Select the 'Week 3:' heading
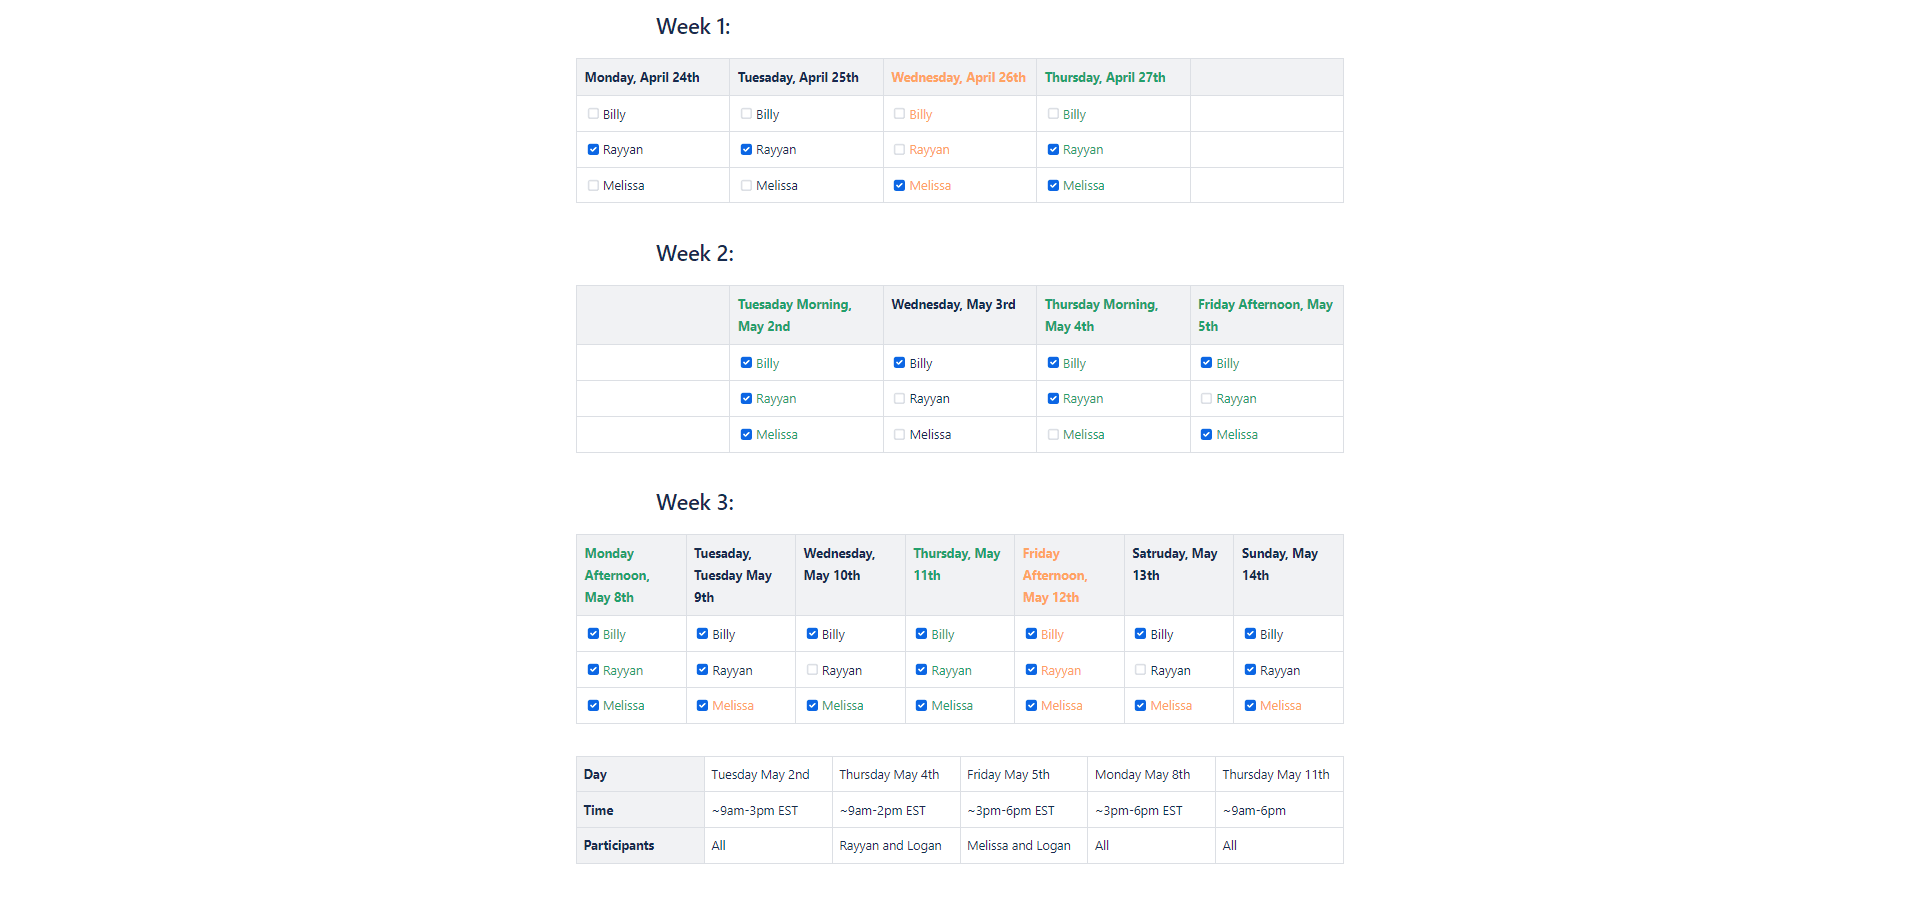Viewport: 1920px width, 898px height. (695, 503)
